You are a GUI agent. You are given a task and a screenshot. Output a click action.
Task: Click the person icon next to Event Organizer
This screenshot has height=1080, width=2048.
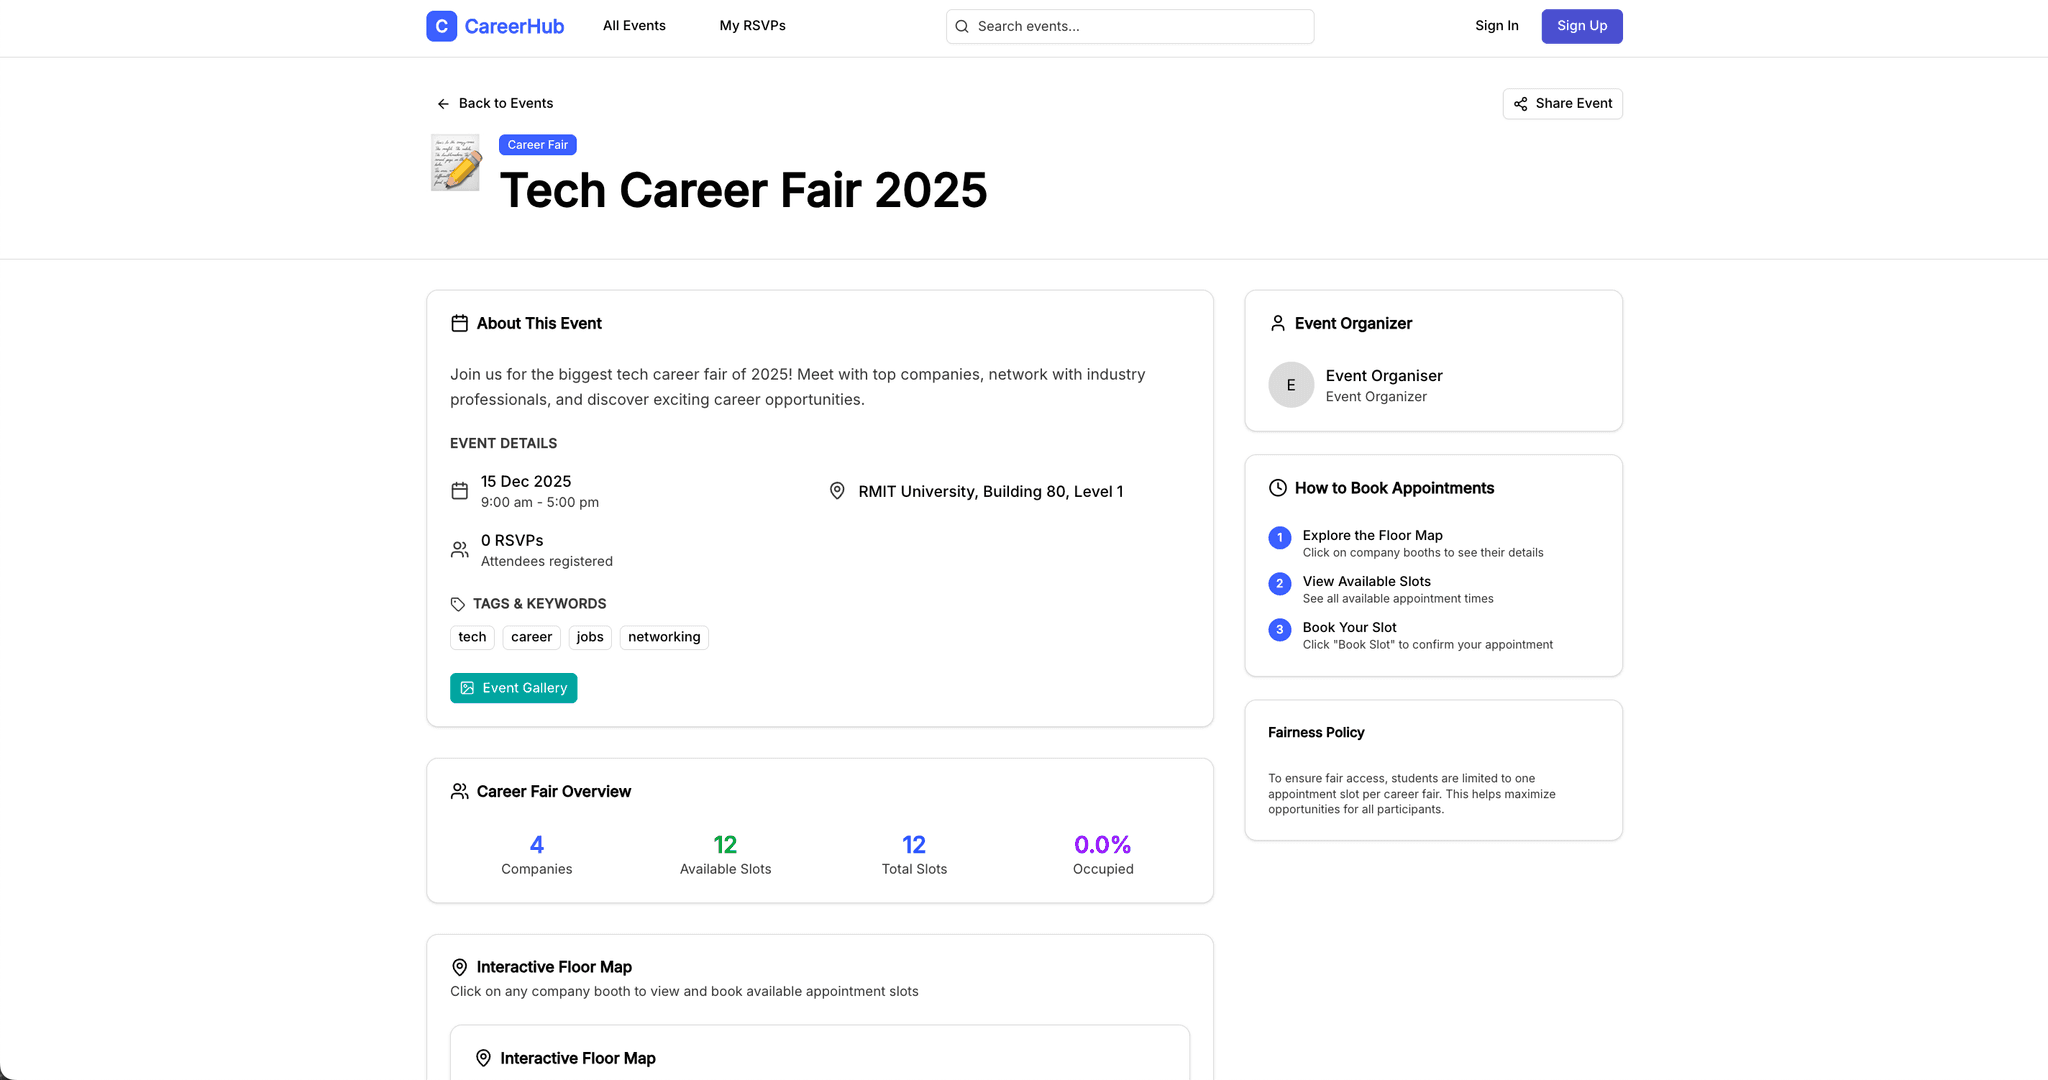coord(1277,323)
